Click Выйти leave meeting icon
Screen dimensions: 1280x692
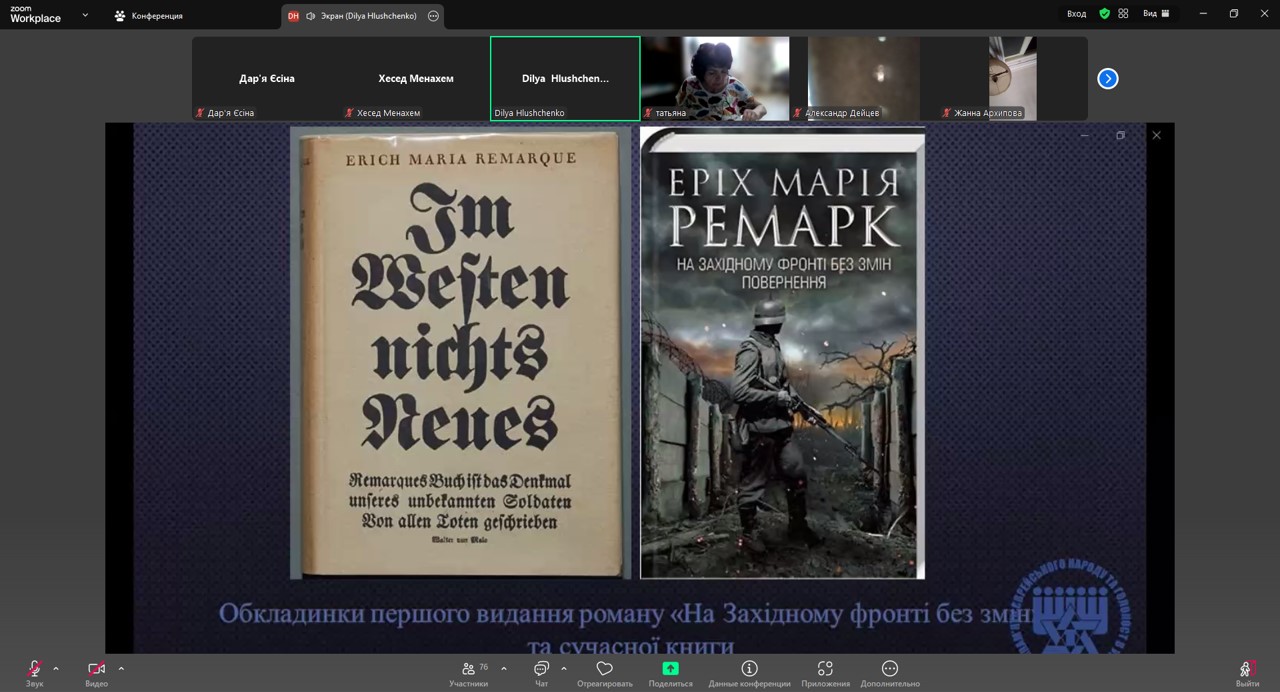tap(1247, 668)
